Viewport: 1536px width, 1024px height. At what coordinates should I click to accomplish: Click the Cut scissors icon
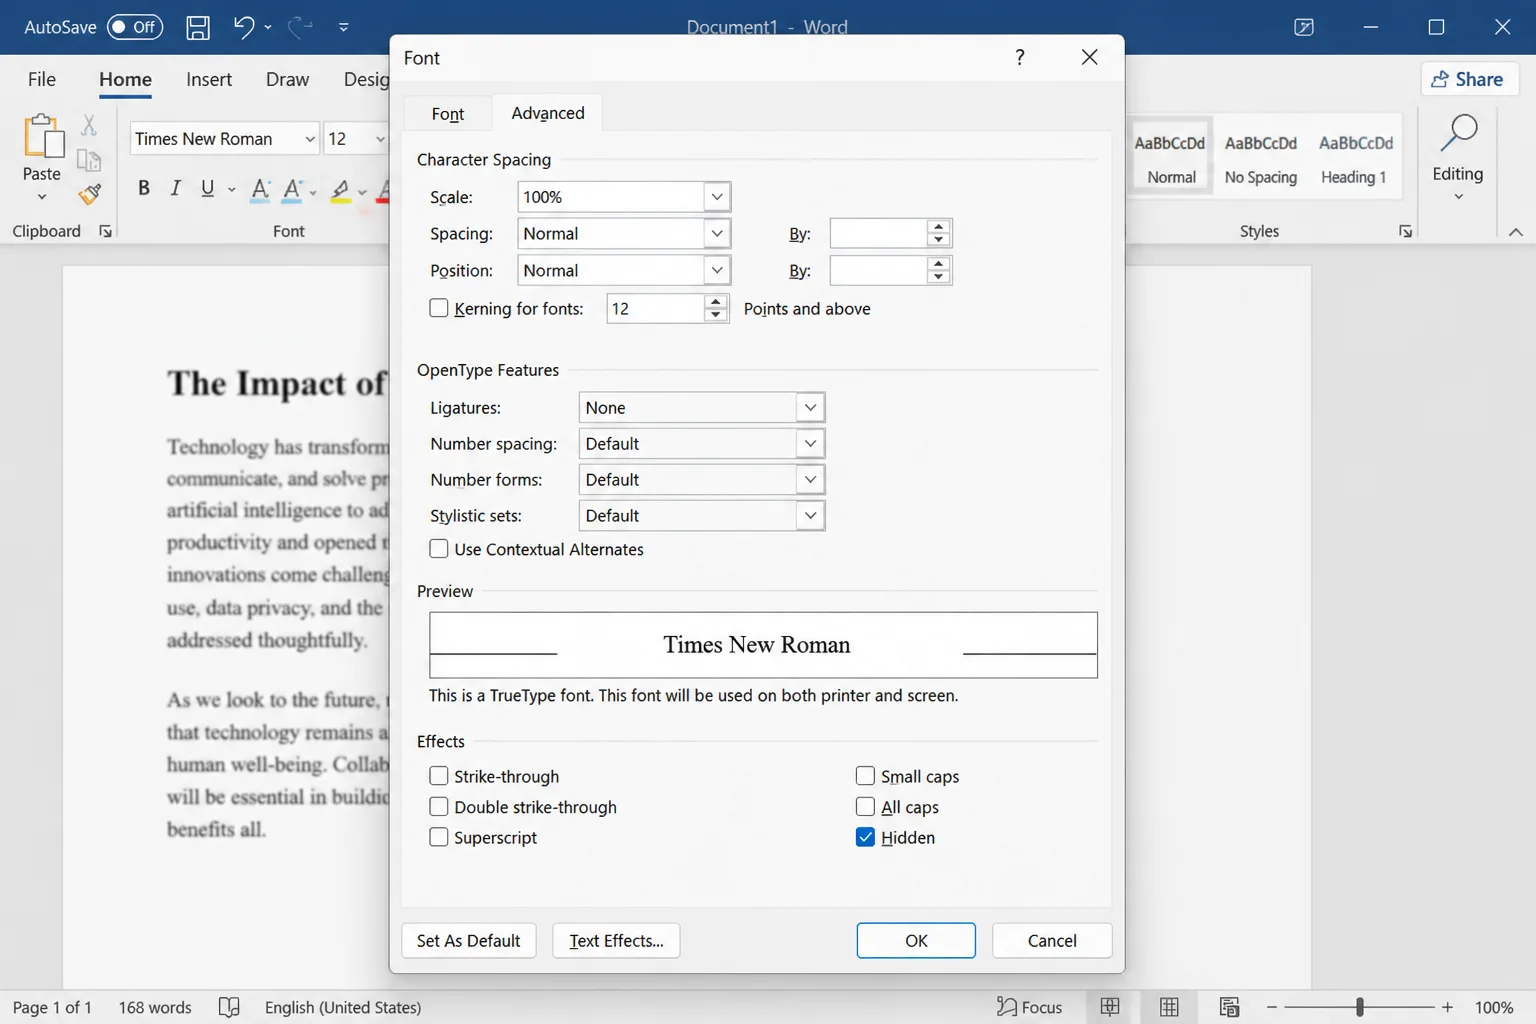(x=89, y=125)
